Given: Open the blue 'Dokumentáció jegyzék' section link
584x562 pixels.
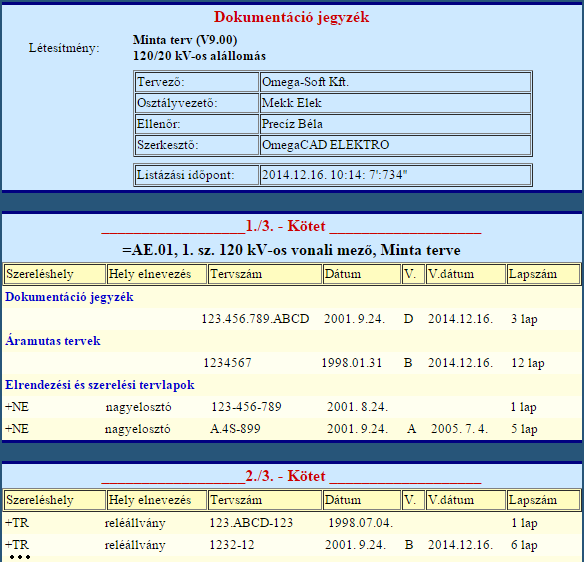Looking at the screenshot, I should pos(69,297).
